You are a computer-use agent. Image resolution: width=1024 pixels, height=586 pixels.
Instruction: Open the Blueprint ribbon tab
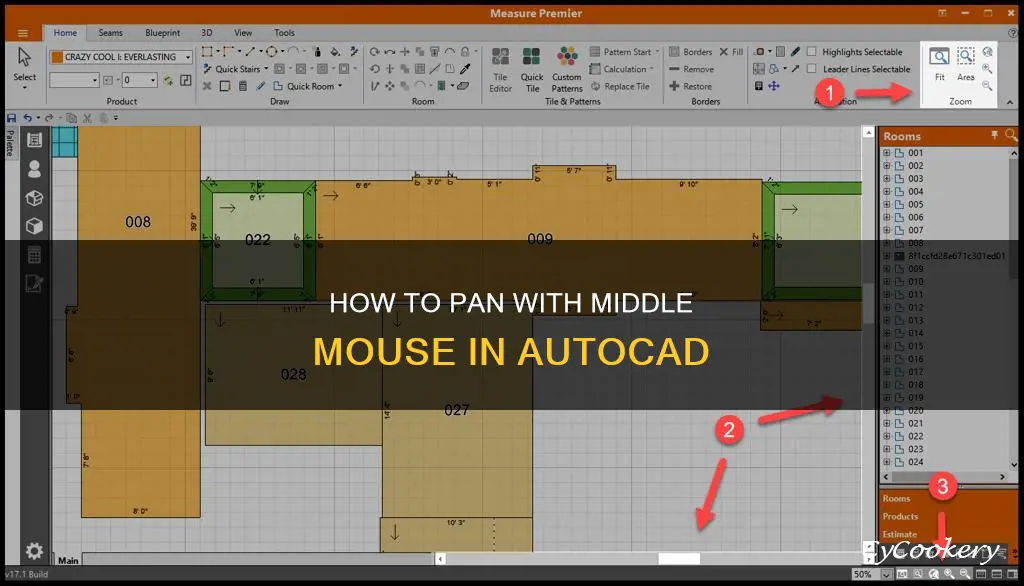click(x=162, y=33)
